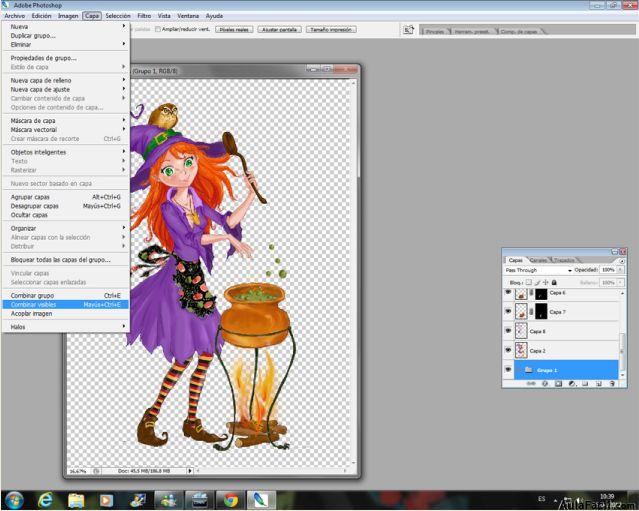Open Google Chrome from the taskbar
The image size is (639, 511).
click(231, 500)
